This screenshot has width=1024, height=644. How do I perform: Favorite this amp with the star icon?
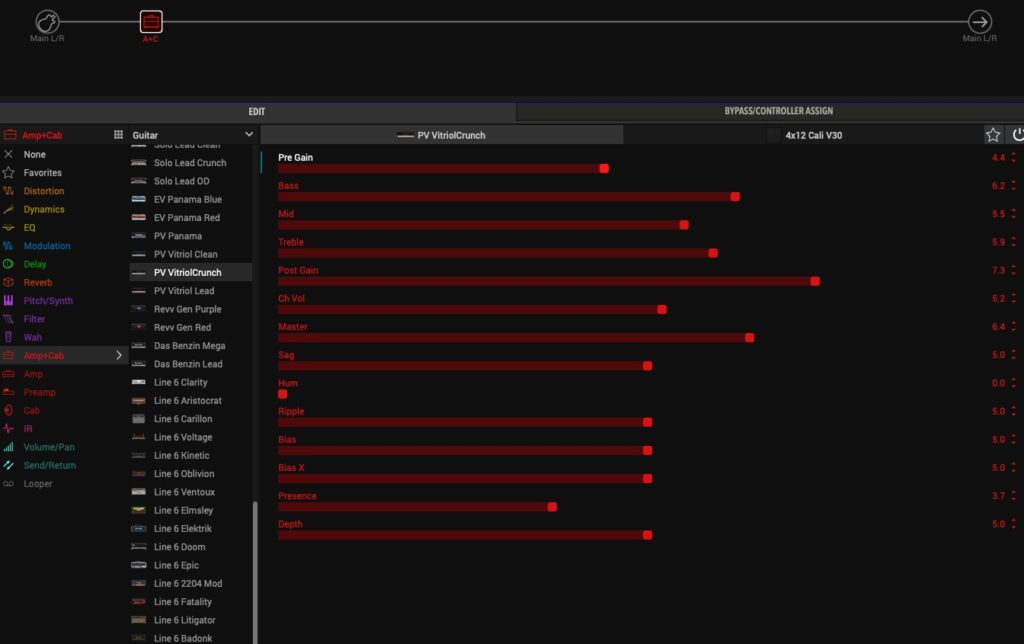(993, 135)
